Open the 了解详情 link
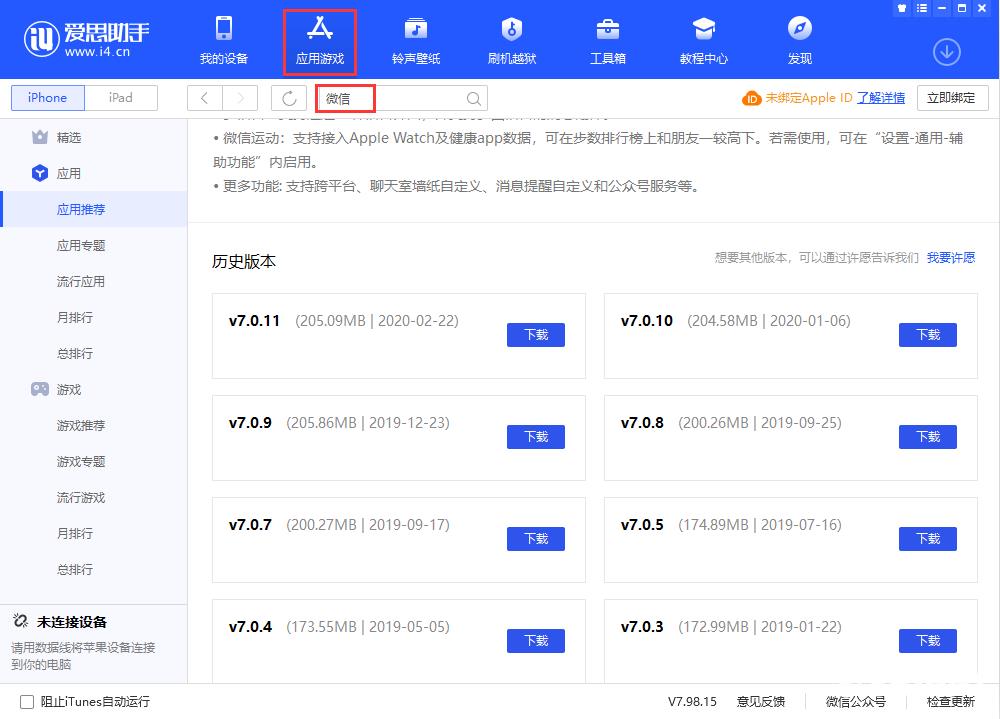Screen dimensions: 1000x719 pyautogui.click(x=881, y=98)
